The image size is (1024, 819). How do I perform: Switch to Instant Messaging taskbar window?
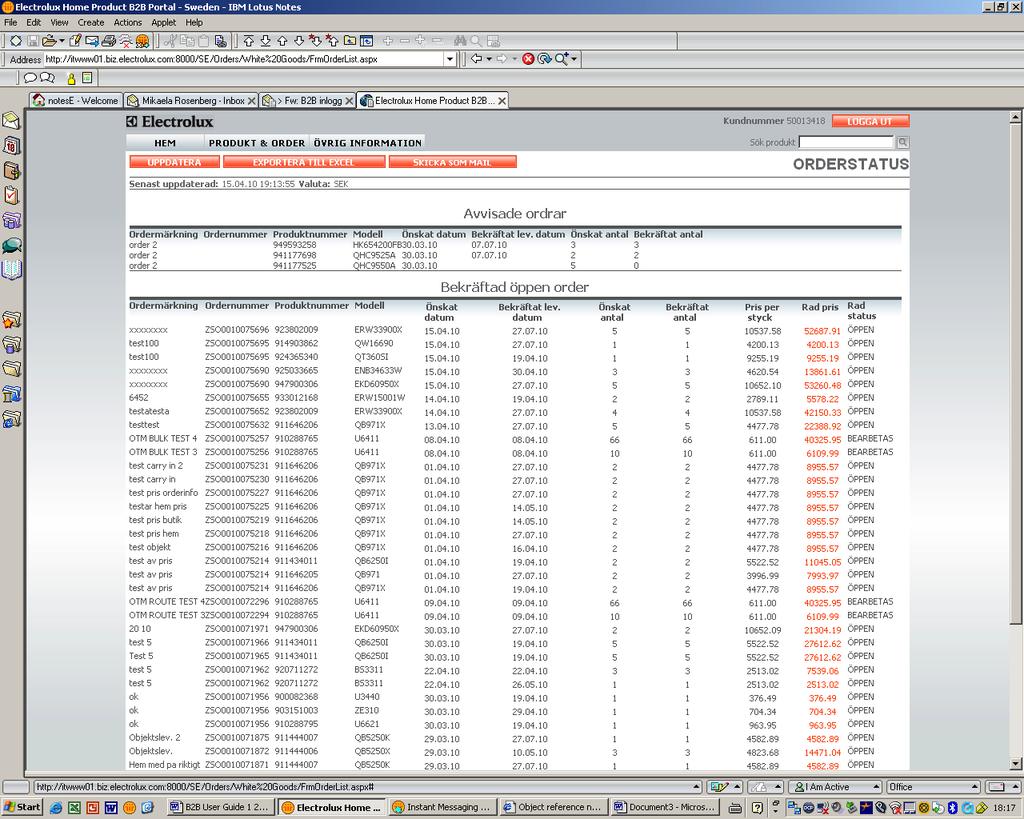(x=442, y=807)
